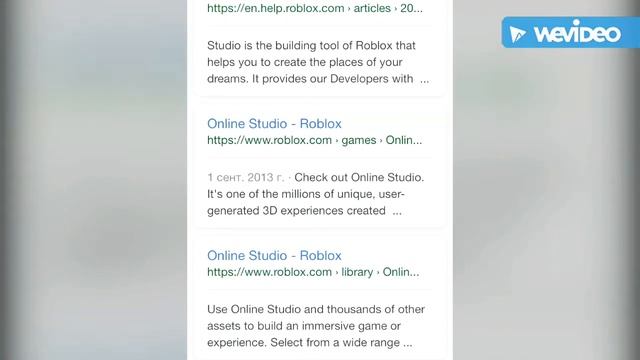The image size is (640, 360).
Task: Click the roblox.com games URL breadcrumb
Action: (x=314, y=140)
